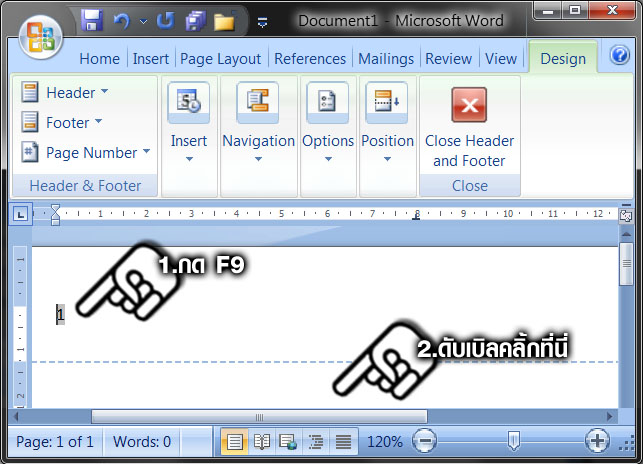The image size is (643, 464).
Task: Open the Undo history dropdown arrow
Action: [143, 21]
